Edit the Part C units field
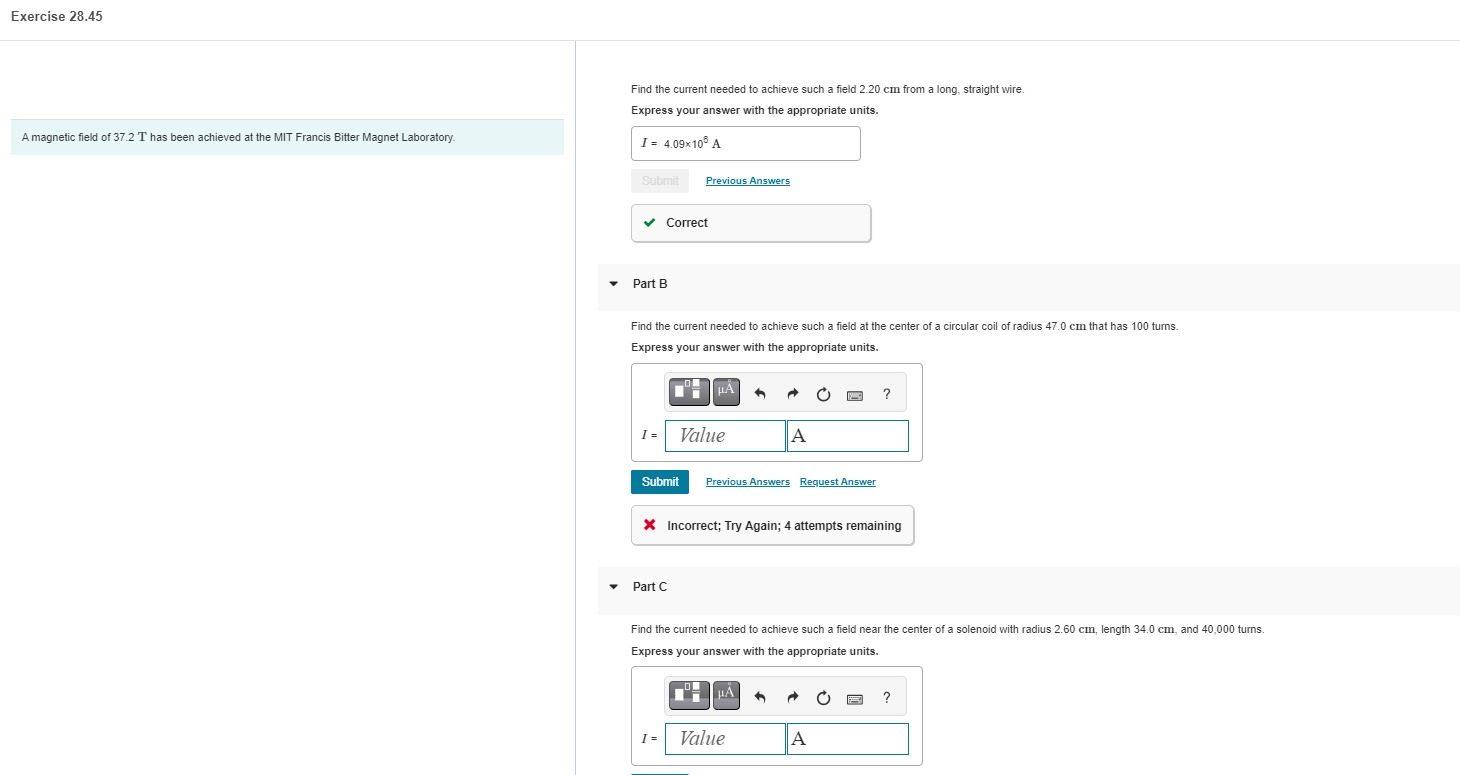1460x775 pixels. (x=848, y=739)
